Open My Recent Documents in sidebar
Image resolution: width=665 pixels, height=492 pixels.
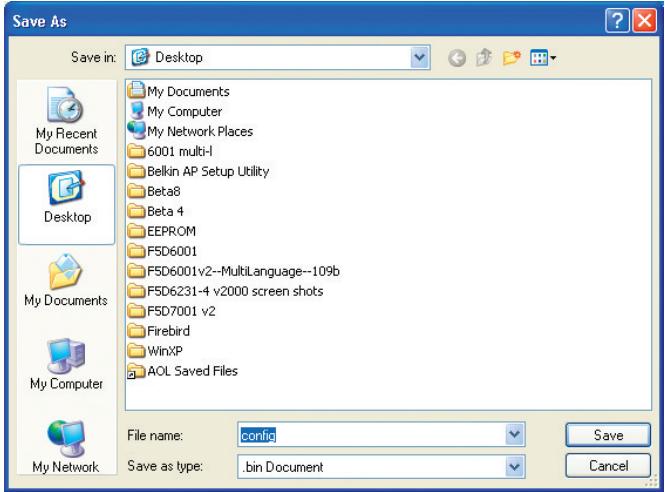(x=67, y=121)
